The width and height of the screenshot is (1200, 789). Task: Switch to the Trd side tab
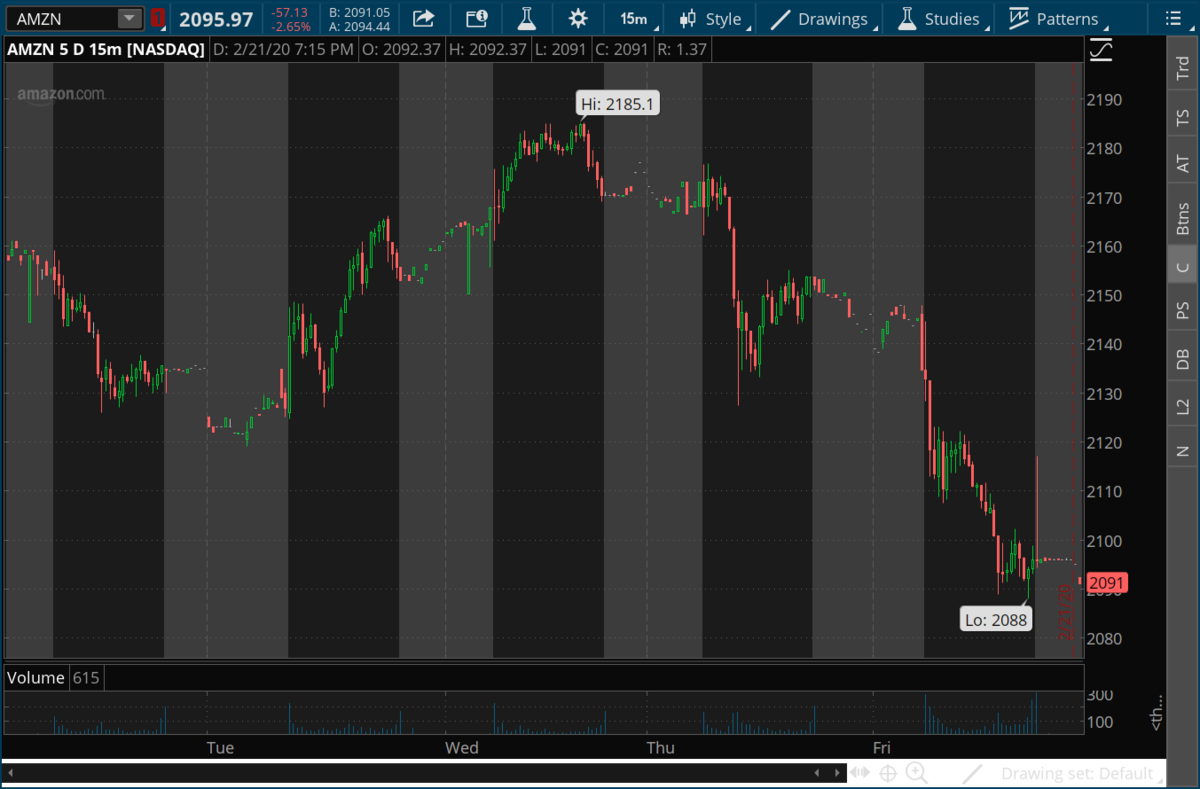pos(1183,67)
